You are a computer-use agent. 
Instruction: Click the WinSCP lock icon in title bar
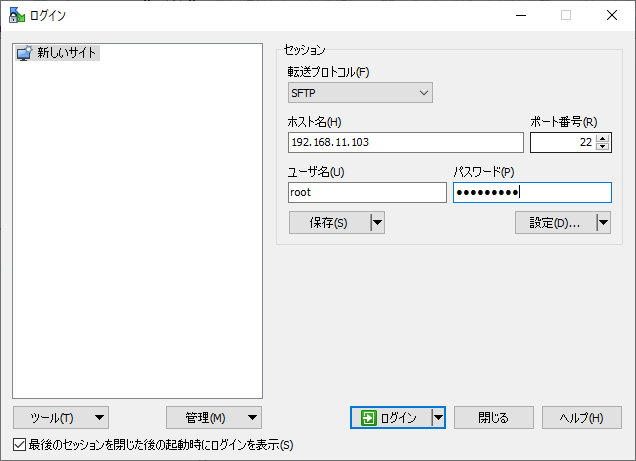(x=15, y=15)
